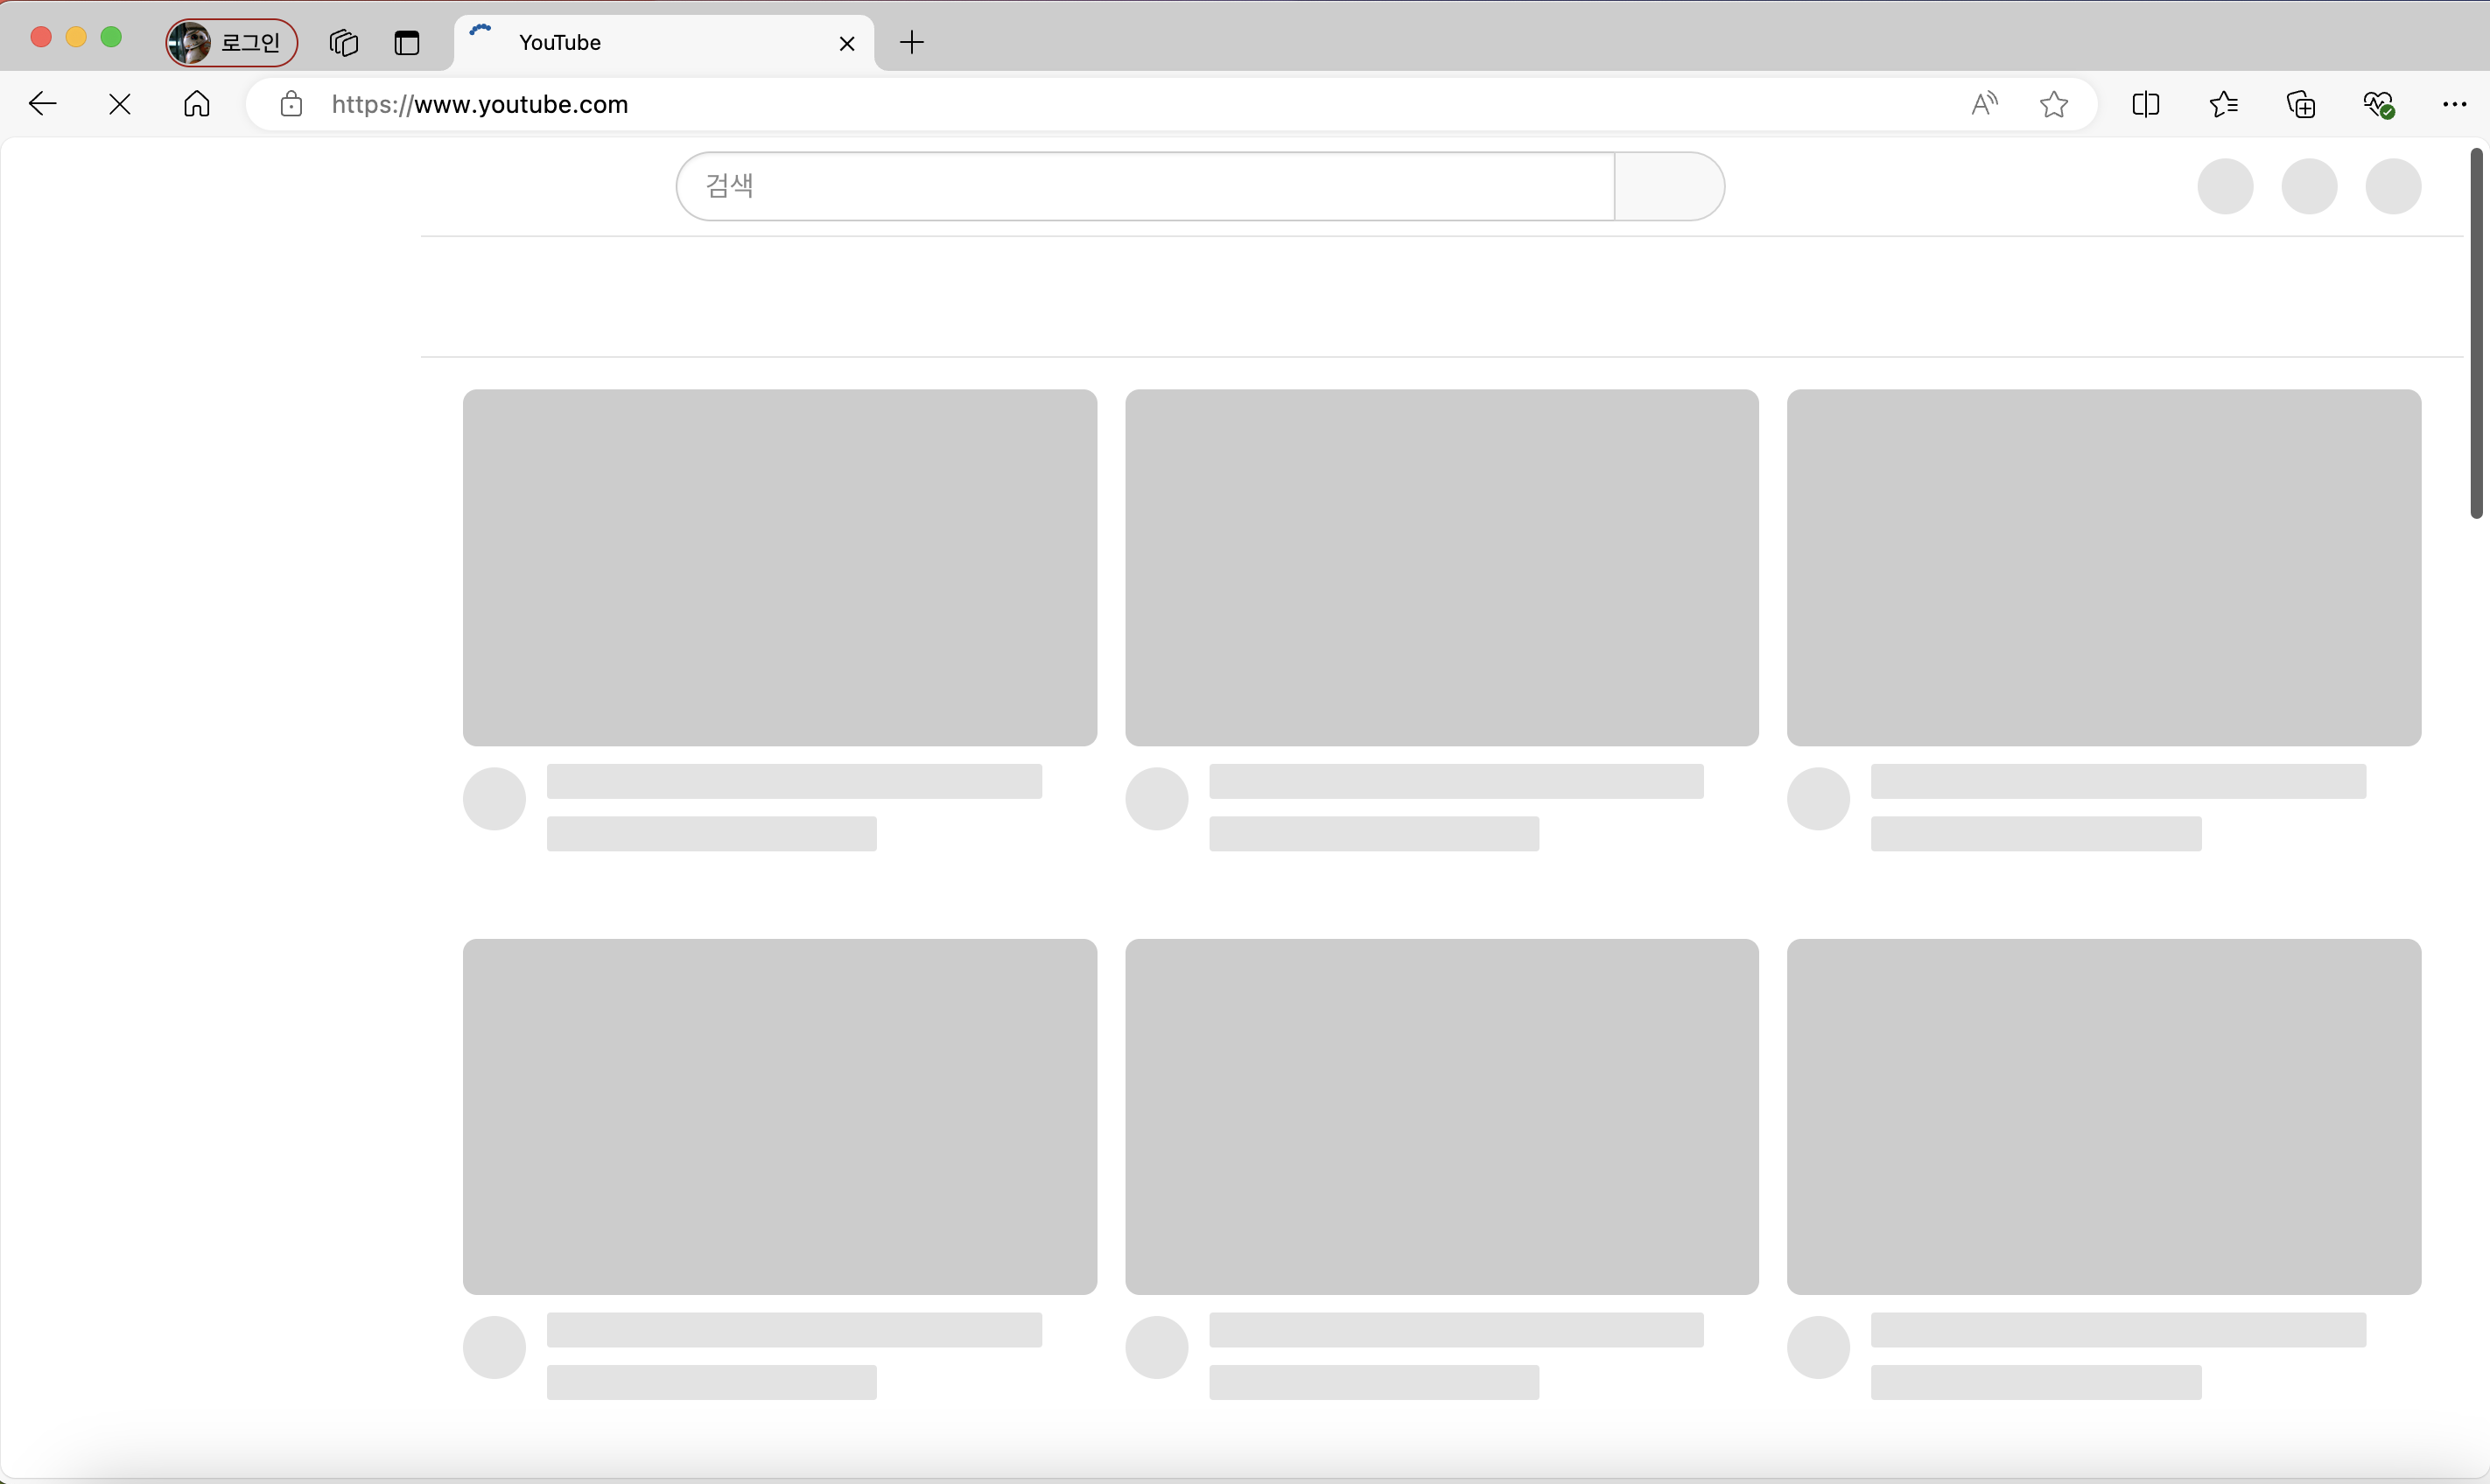Open the Workspaces icon

point(343,43)
